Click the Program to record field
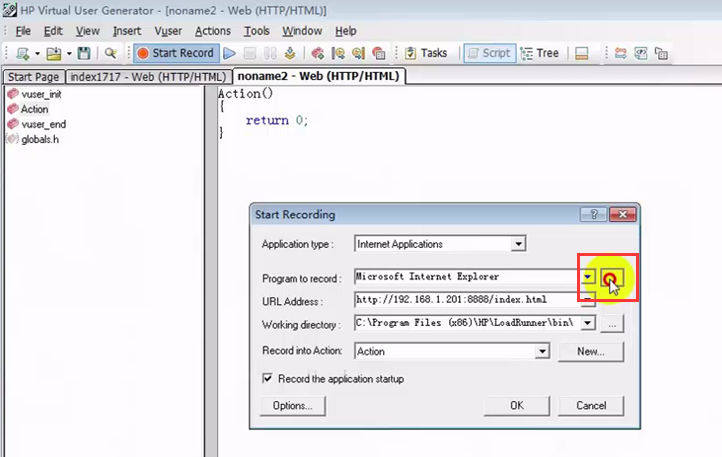Image resolution: width=722 pixels, height=457 pixels. tap(466, 277)
